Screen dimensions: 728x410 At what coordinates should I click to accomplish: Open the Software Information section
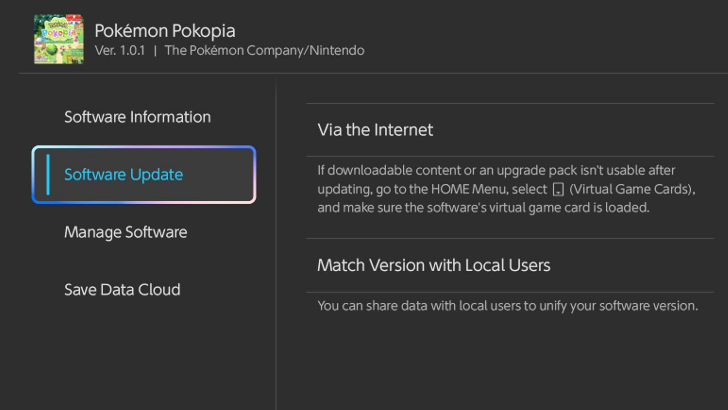pyautogui.click(x=137, y=117)
